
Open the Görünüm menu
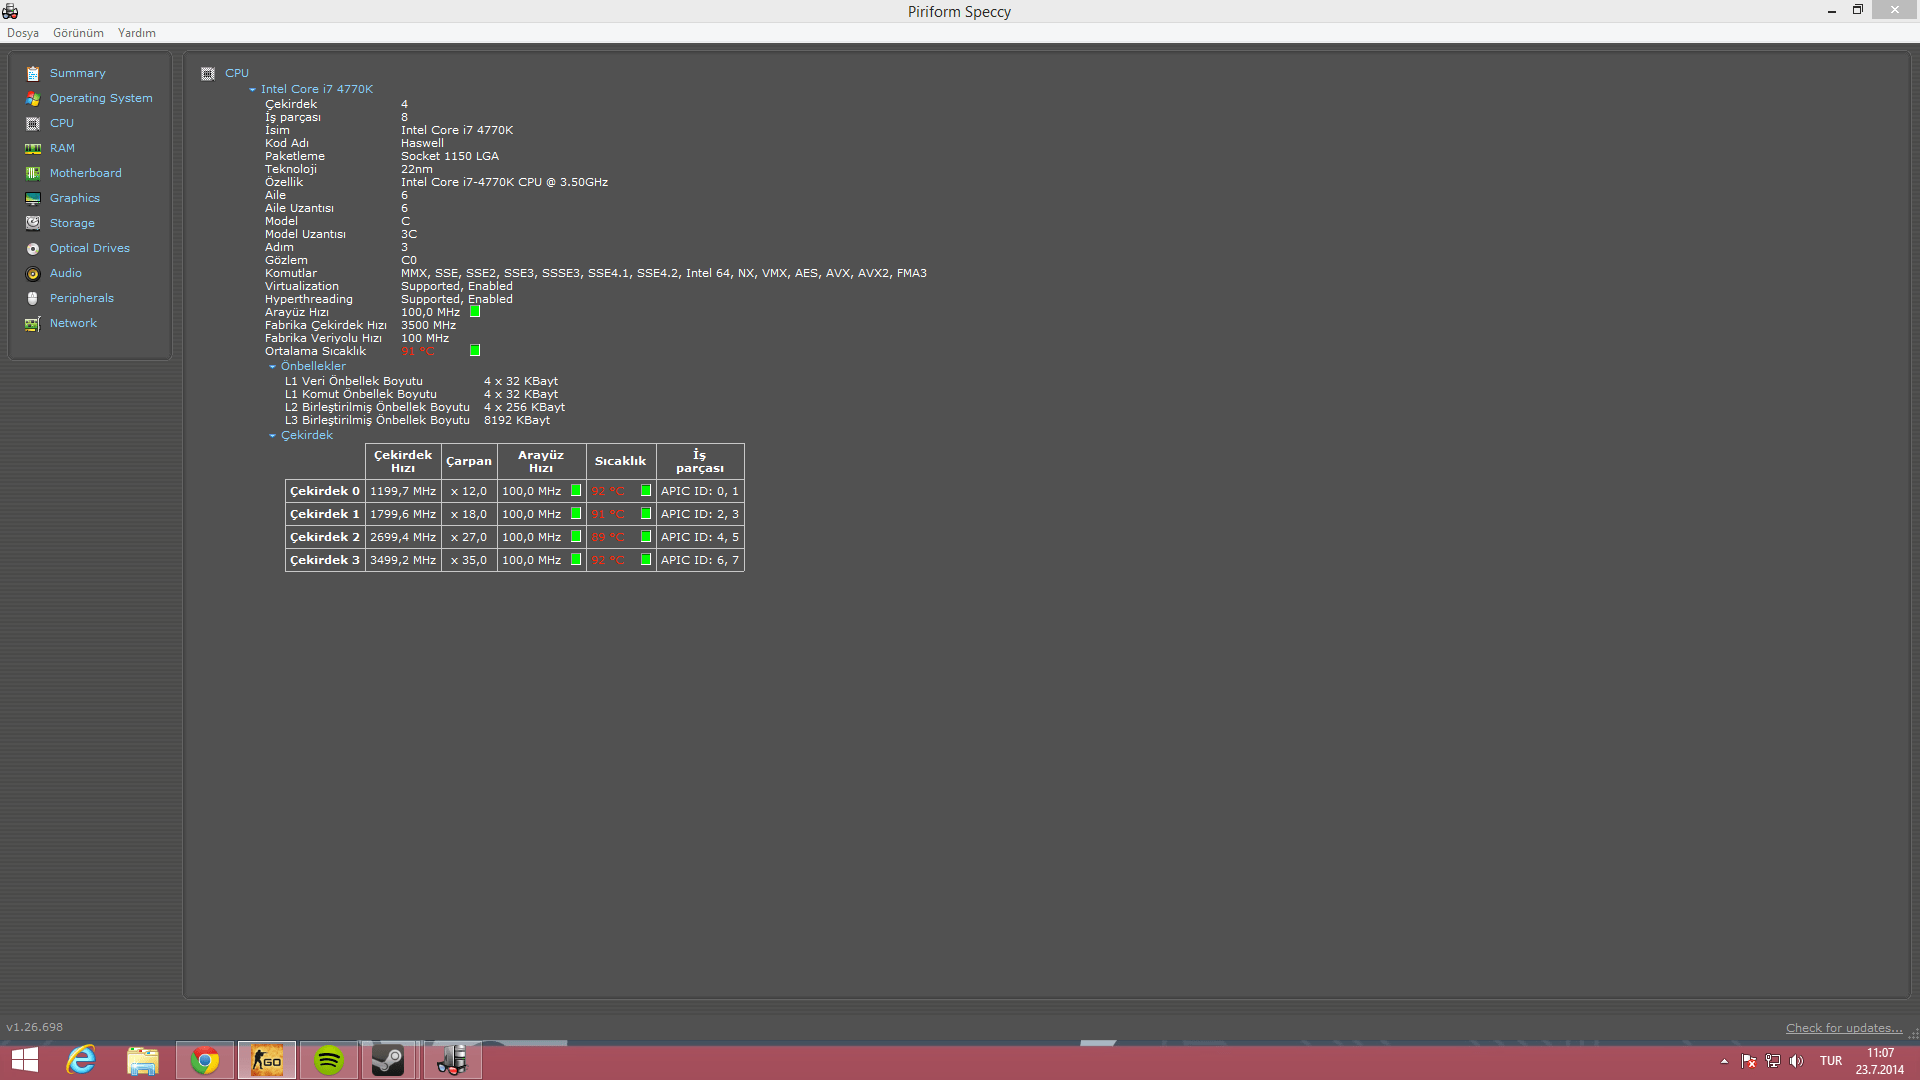tap(78, 33)
